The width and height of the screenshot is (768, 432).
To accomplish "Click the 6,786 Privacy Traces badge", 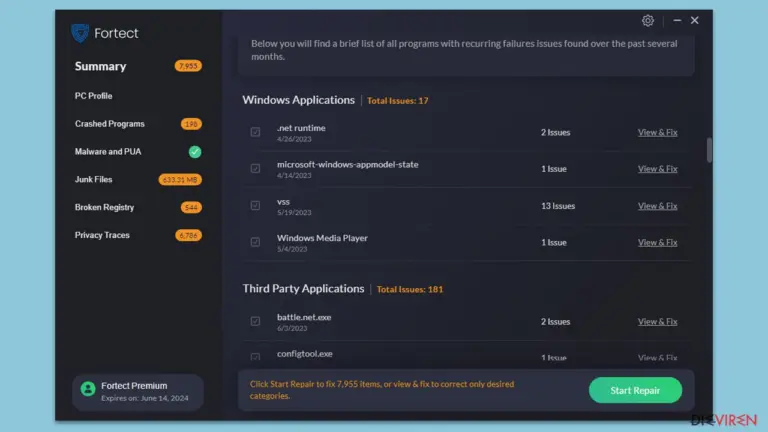I will click(x=188, y=236).
